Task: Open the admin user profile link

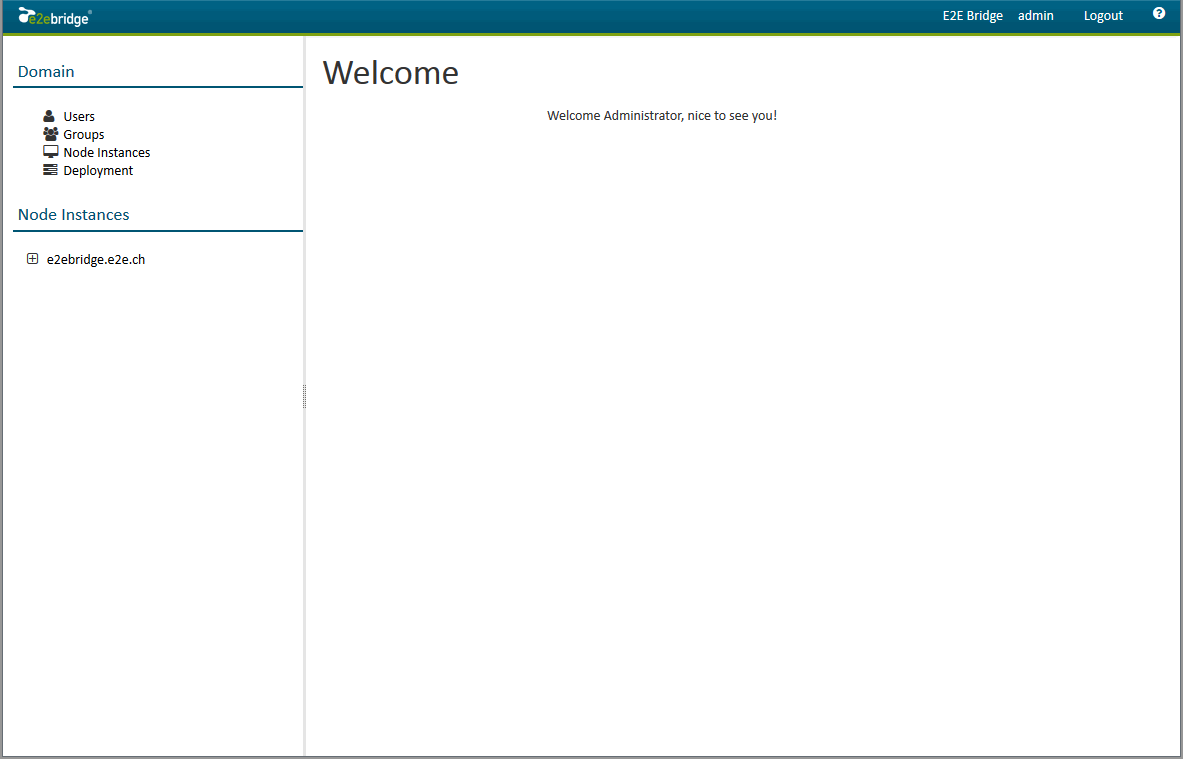Action: pos(1036,15)
